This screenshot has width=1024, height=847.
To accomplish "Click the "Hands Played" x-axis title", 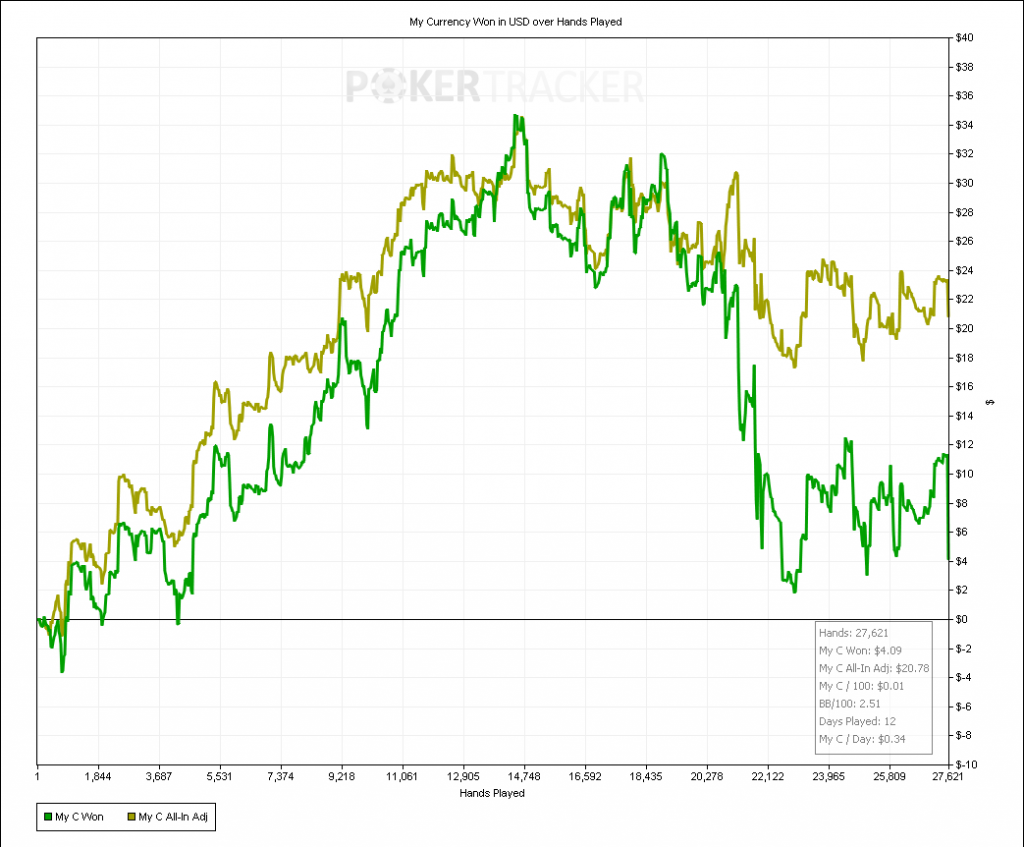I will tap(492, 793).
